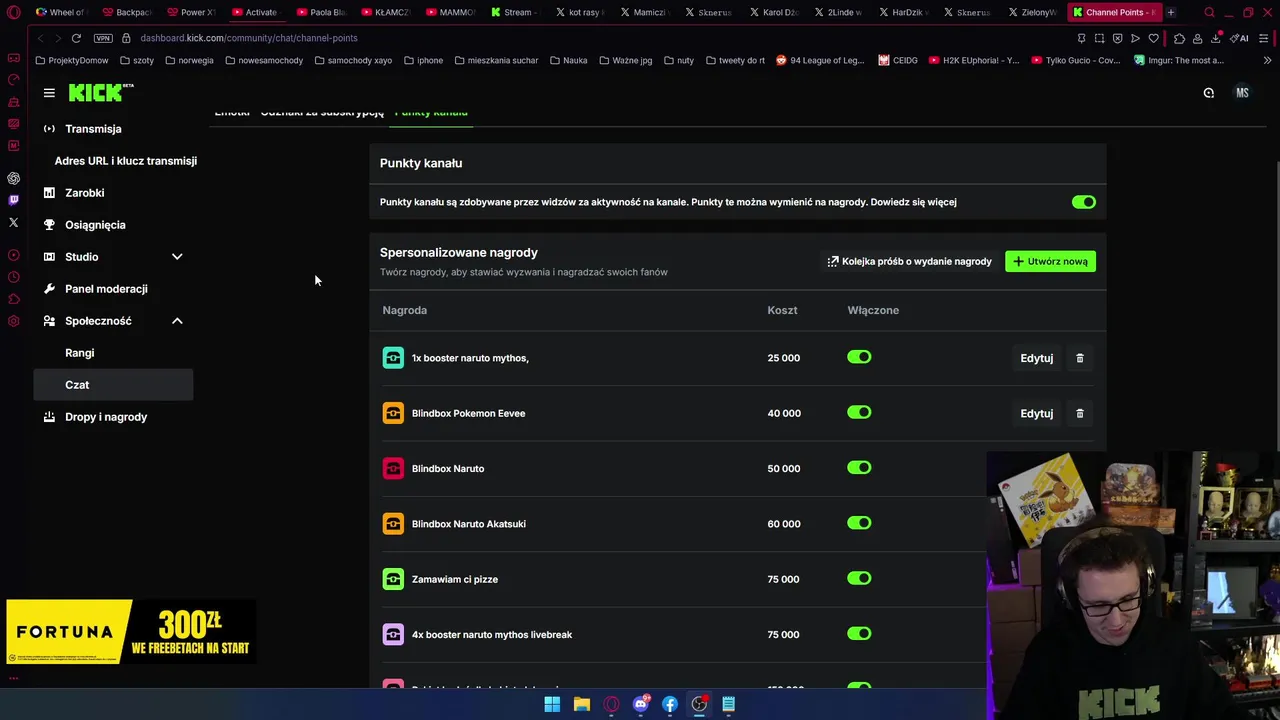This screenshot has height=720, width=1280.
Task: Open the ProjektyDomow bookmark folder
Action: pyautogui.click(x=71, y=60)
